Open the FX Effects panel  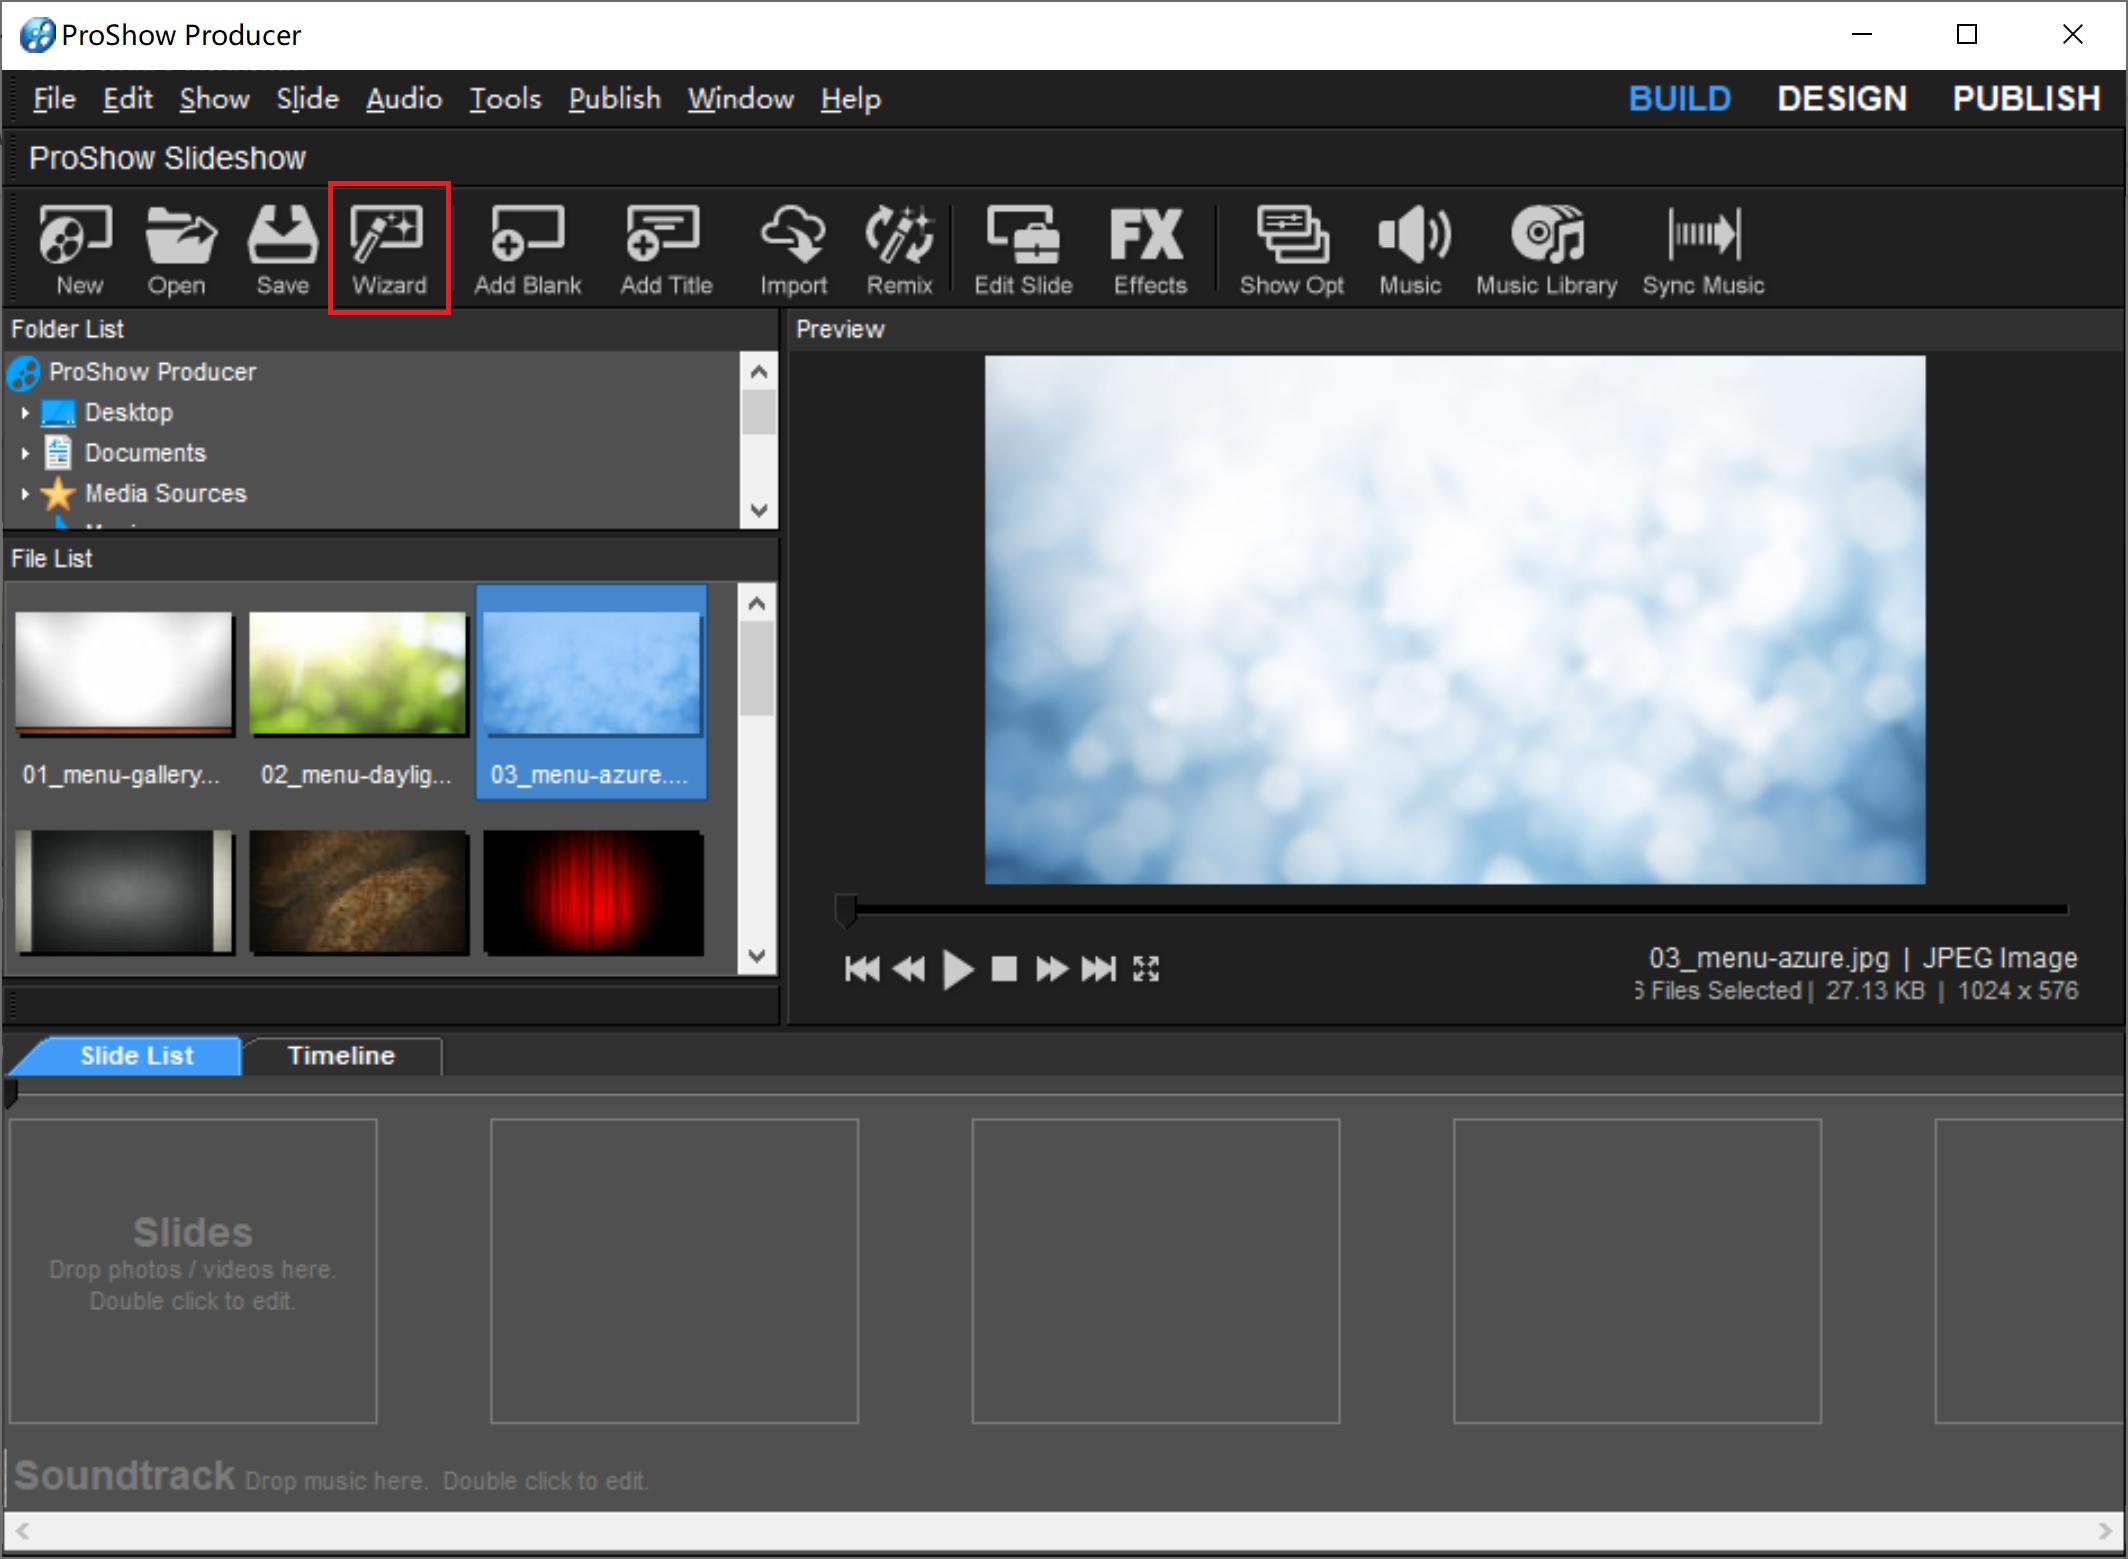coord(1149,248)
